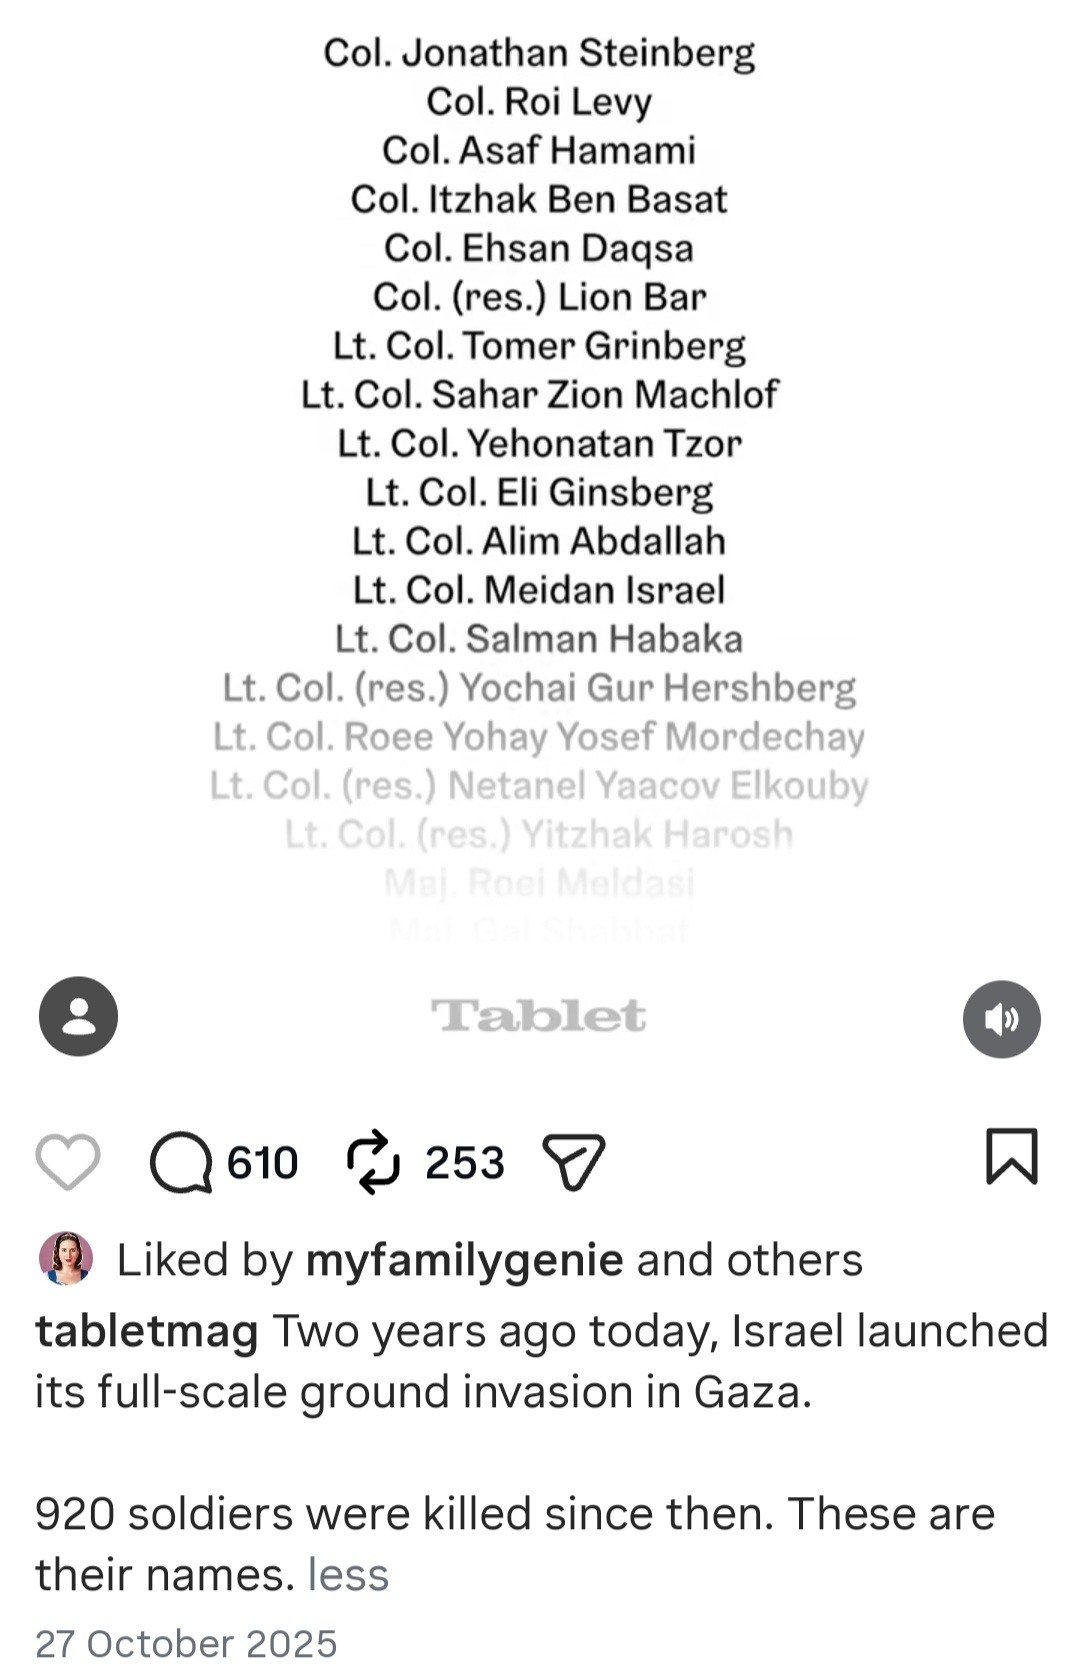Toggle video sound with speaker icon
This screenshot has width=1080, height=1673.
1002,1018
